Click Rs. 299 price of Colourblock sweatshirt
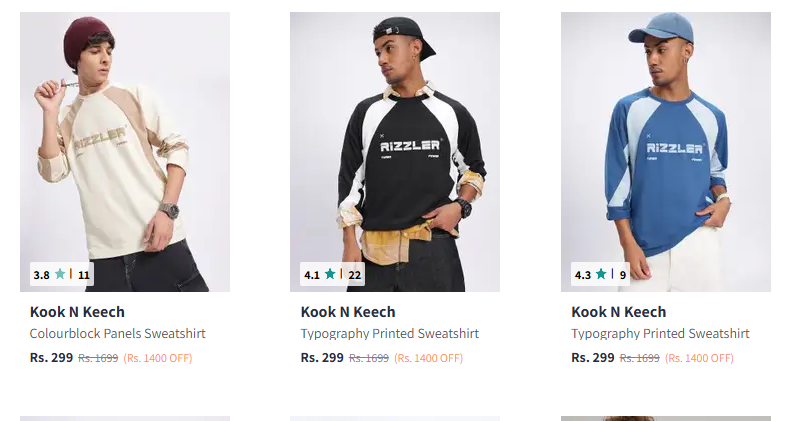Screen dimensions: 786x421 (51, 357)
